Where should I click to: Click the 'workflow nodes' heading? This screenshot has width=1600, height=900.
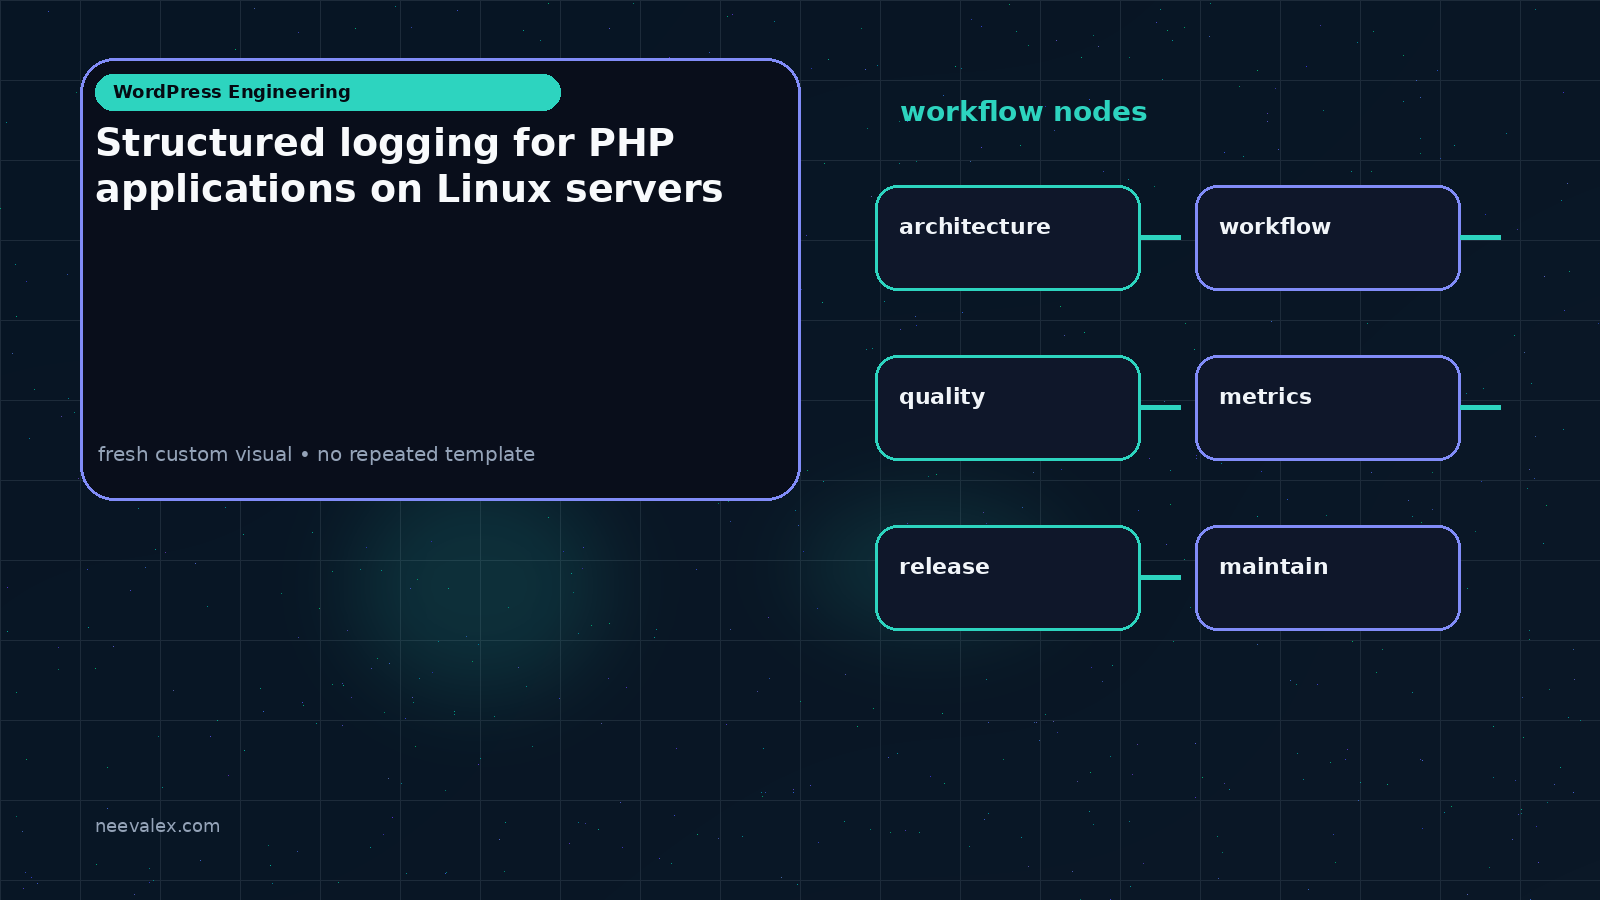1023,112
